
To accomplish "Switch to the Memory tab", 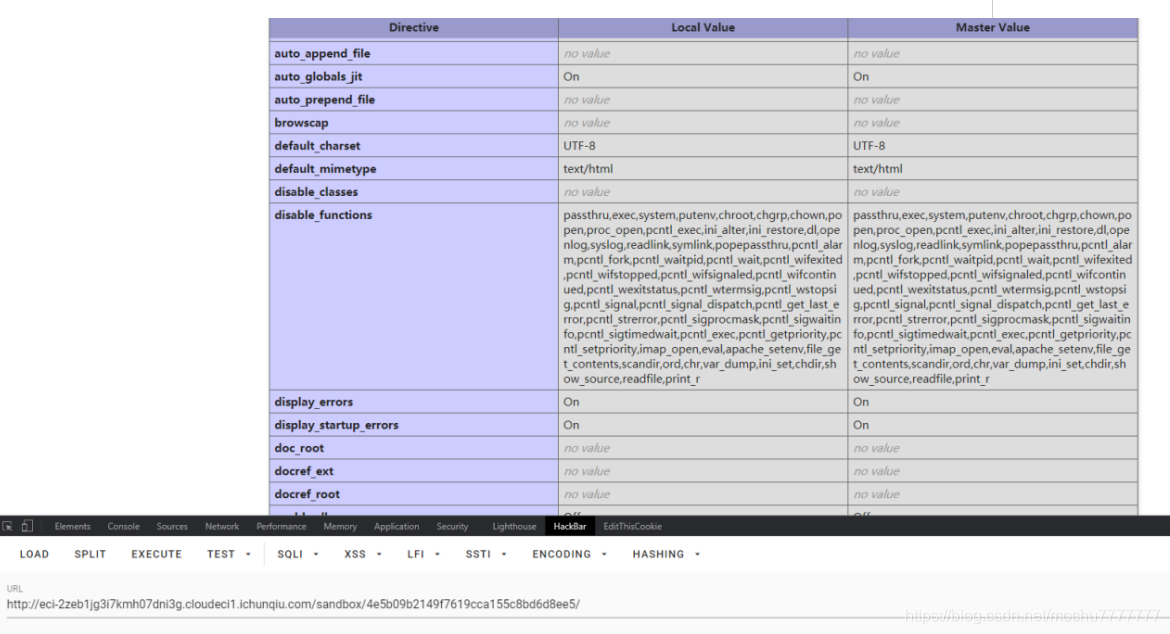I will [340, 527].
